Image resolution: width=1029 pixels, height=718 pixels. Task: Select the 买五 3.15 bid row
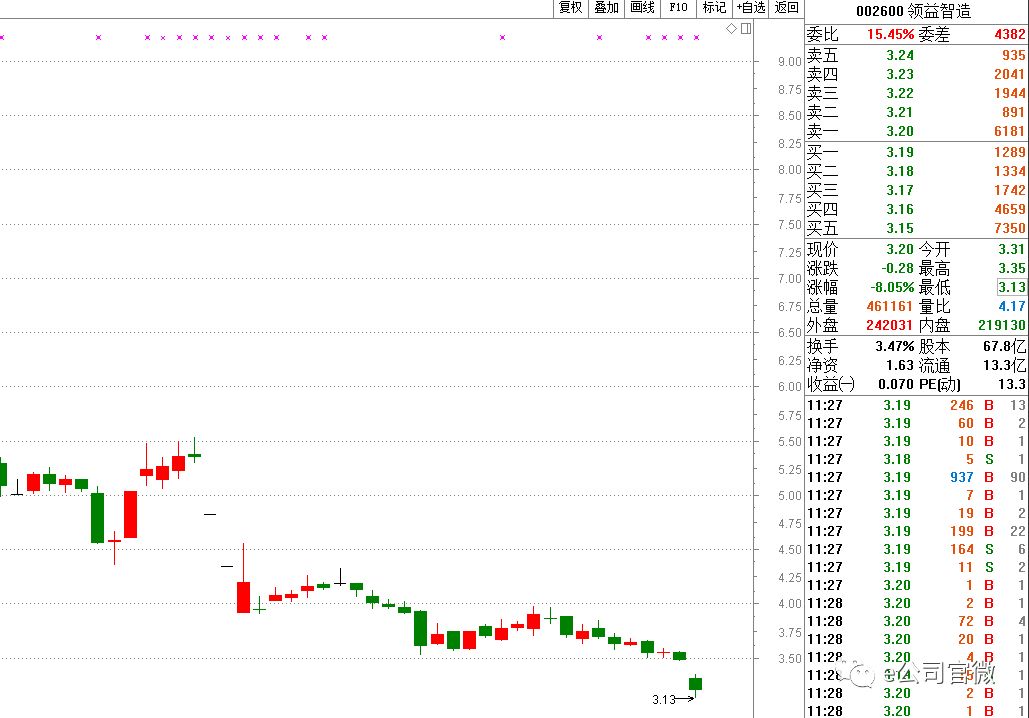coord(916,228)
